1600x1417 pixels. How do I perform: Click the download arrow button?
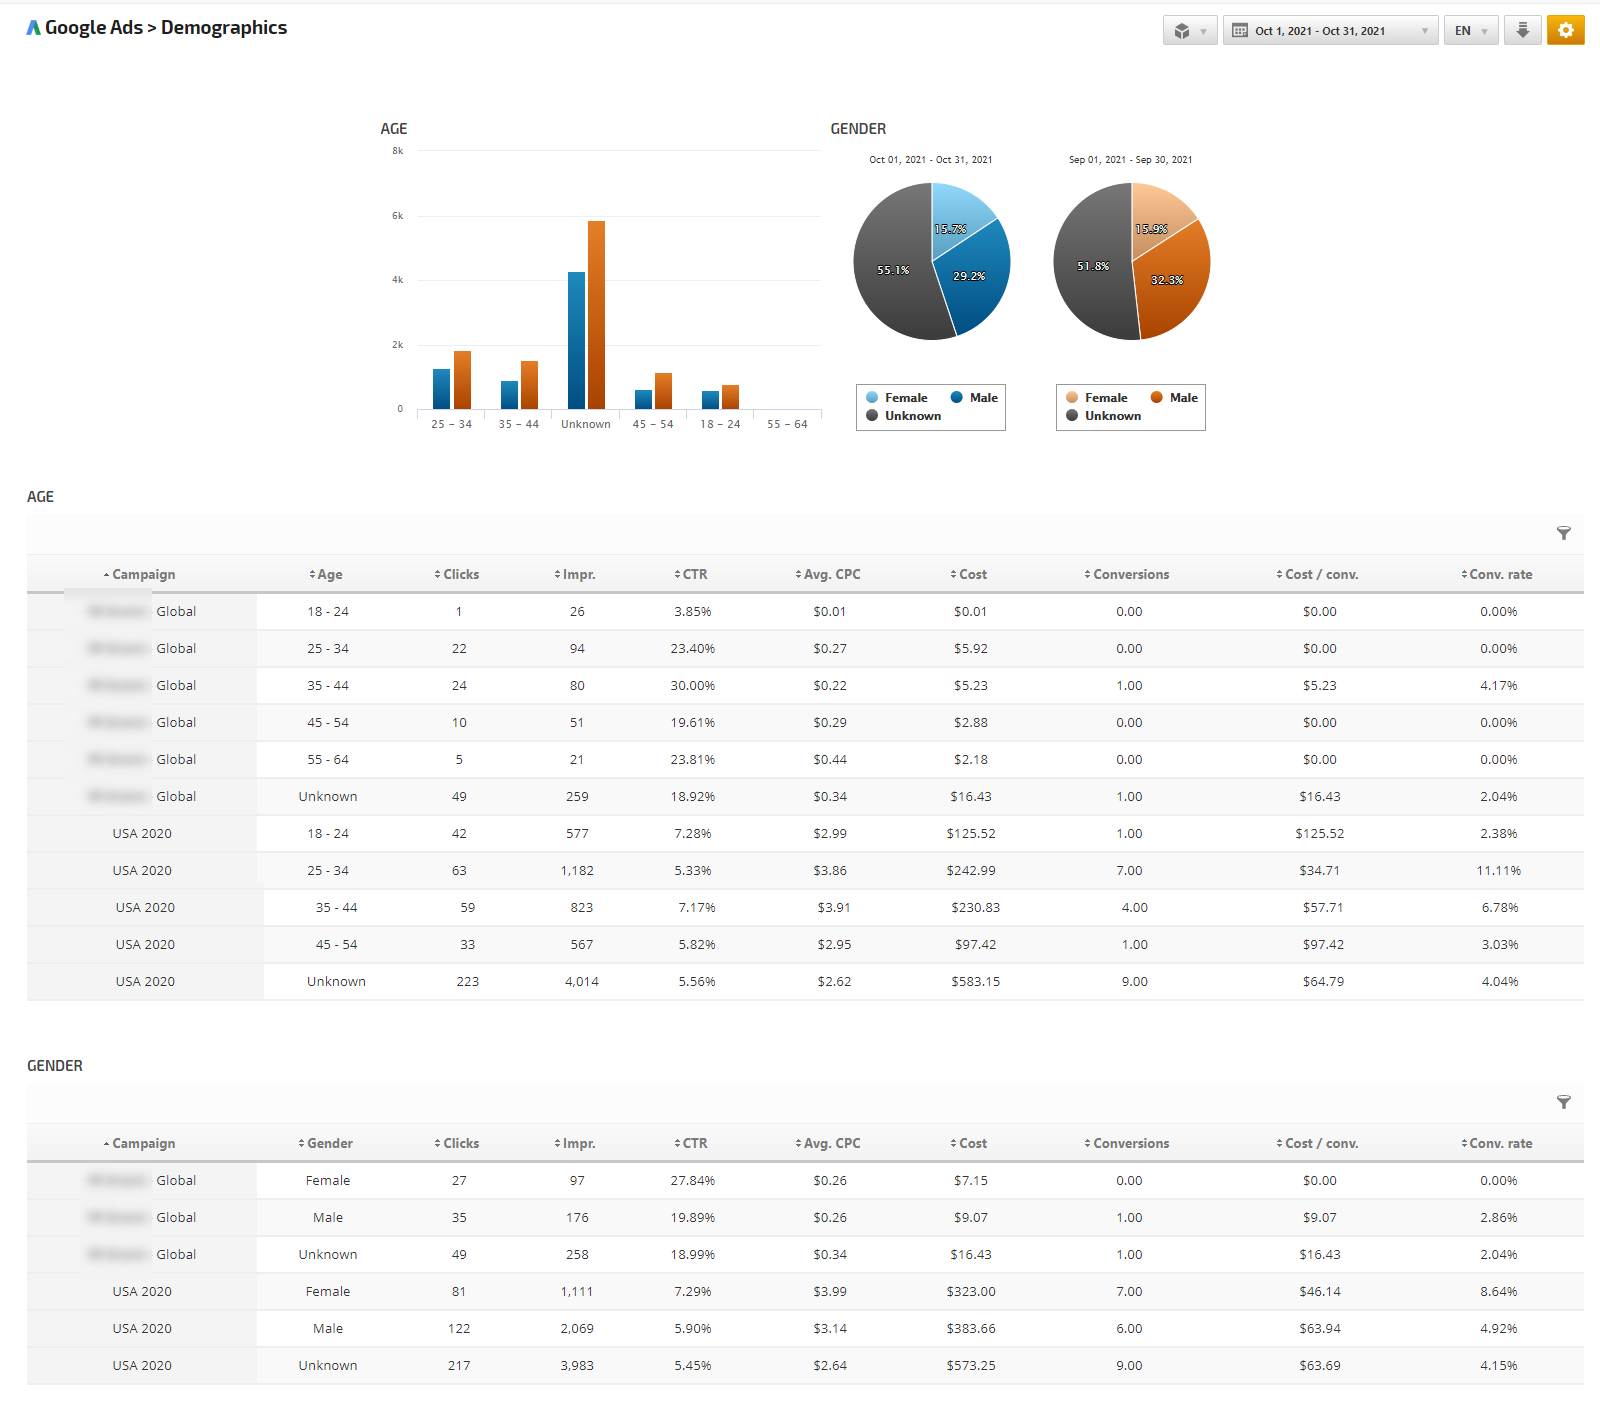1522,30
